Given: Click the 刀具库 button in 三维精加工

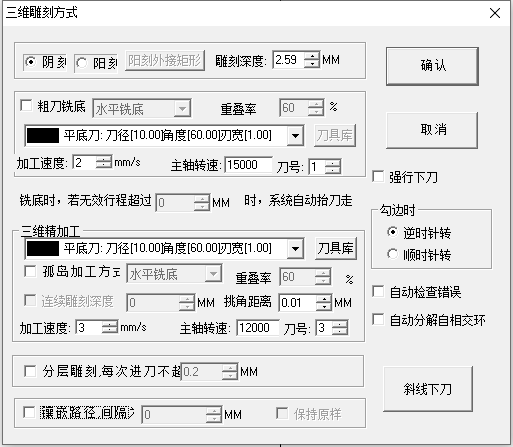Looking at the screenshot, I should (x=336, y=249).
